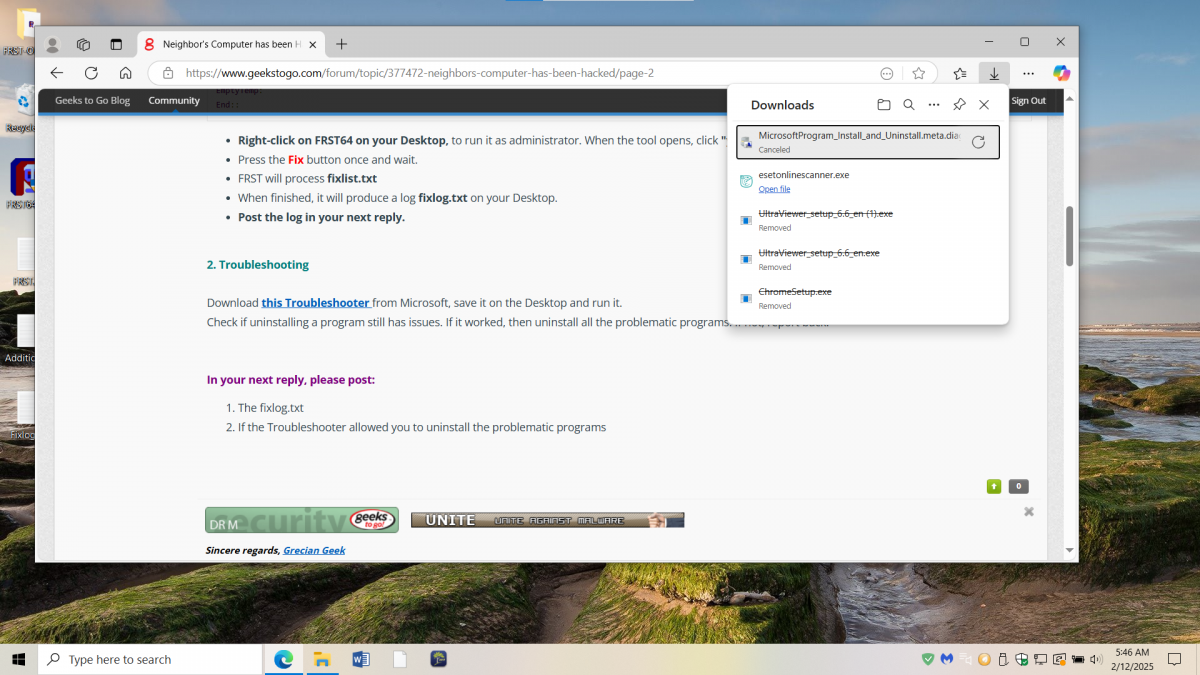Image resolution: width=1200 pixels, height=675 pixels.
Task: Open more options in Downloads panel
Action: (934, 105)
